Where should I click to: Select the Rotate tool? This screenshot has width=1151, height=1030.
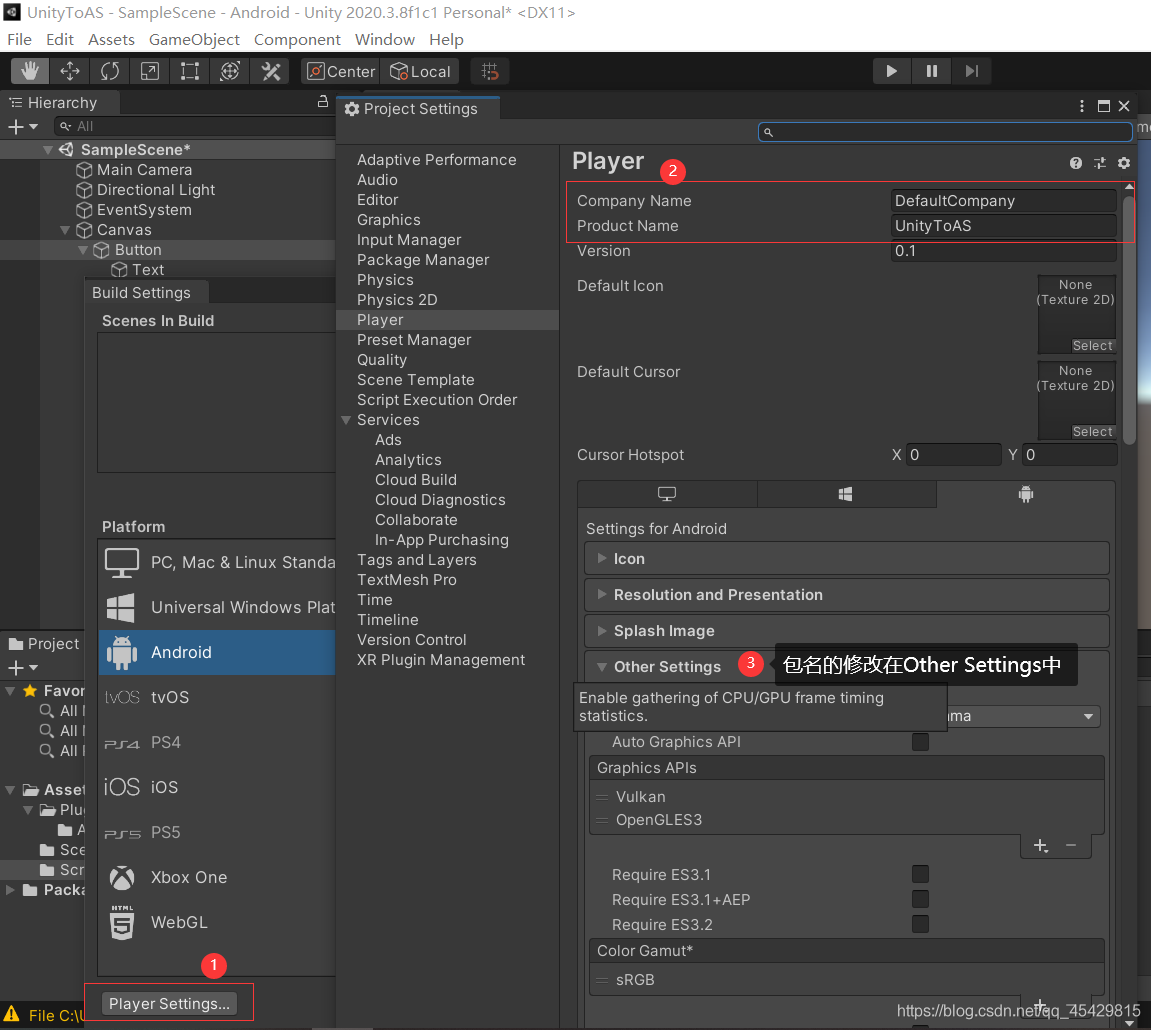point(110,71)
